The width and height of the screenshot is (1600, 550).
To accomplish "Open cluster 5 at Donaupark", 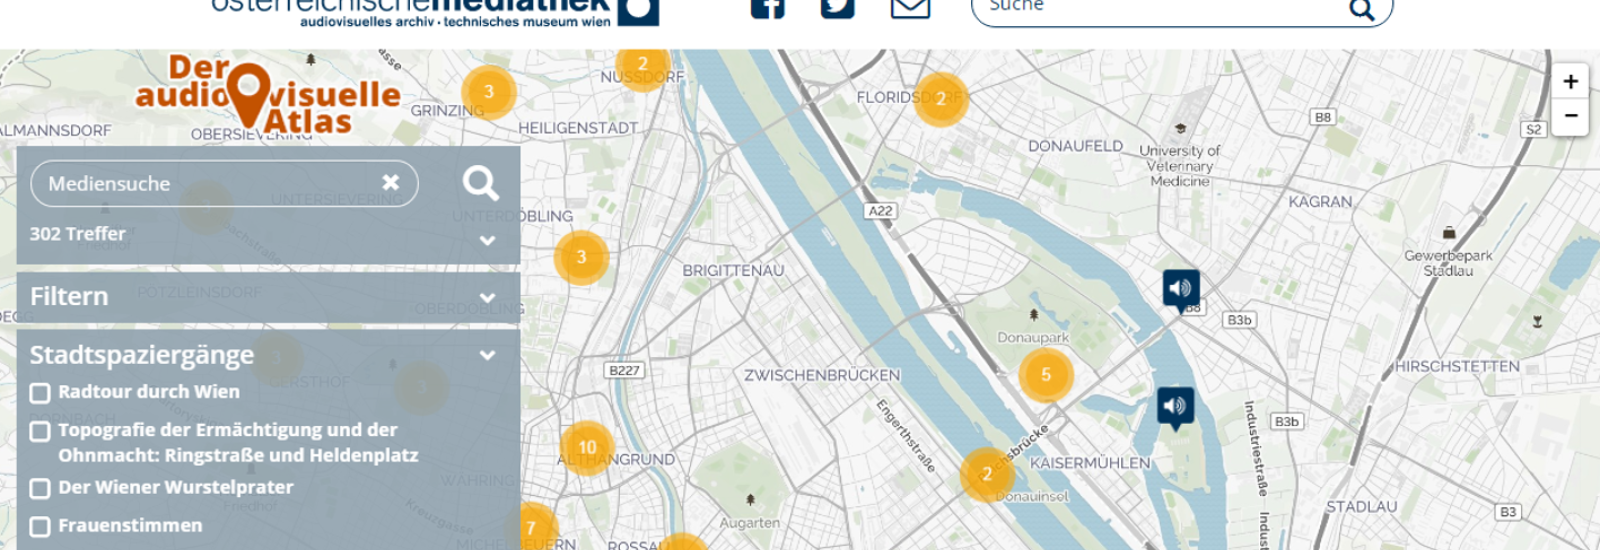I will point(1046,375).
